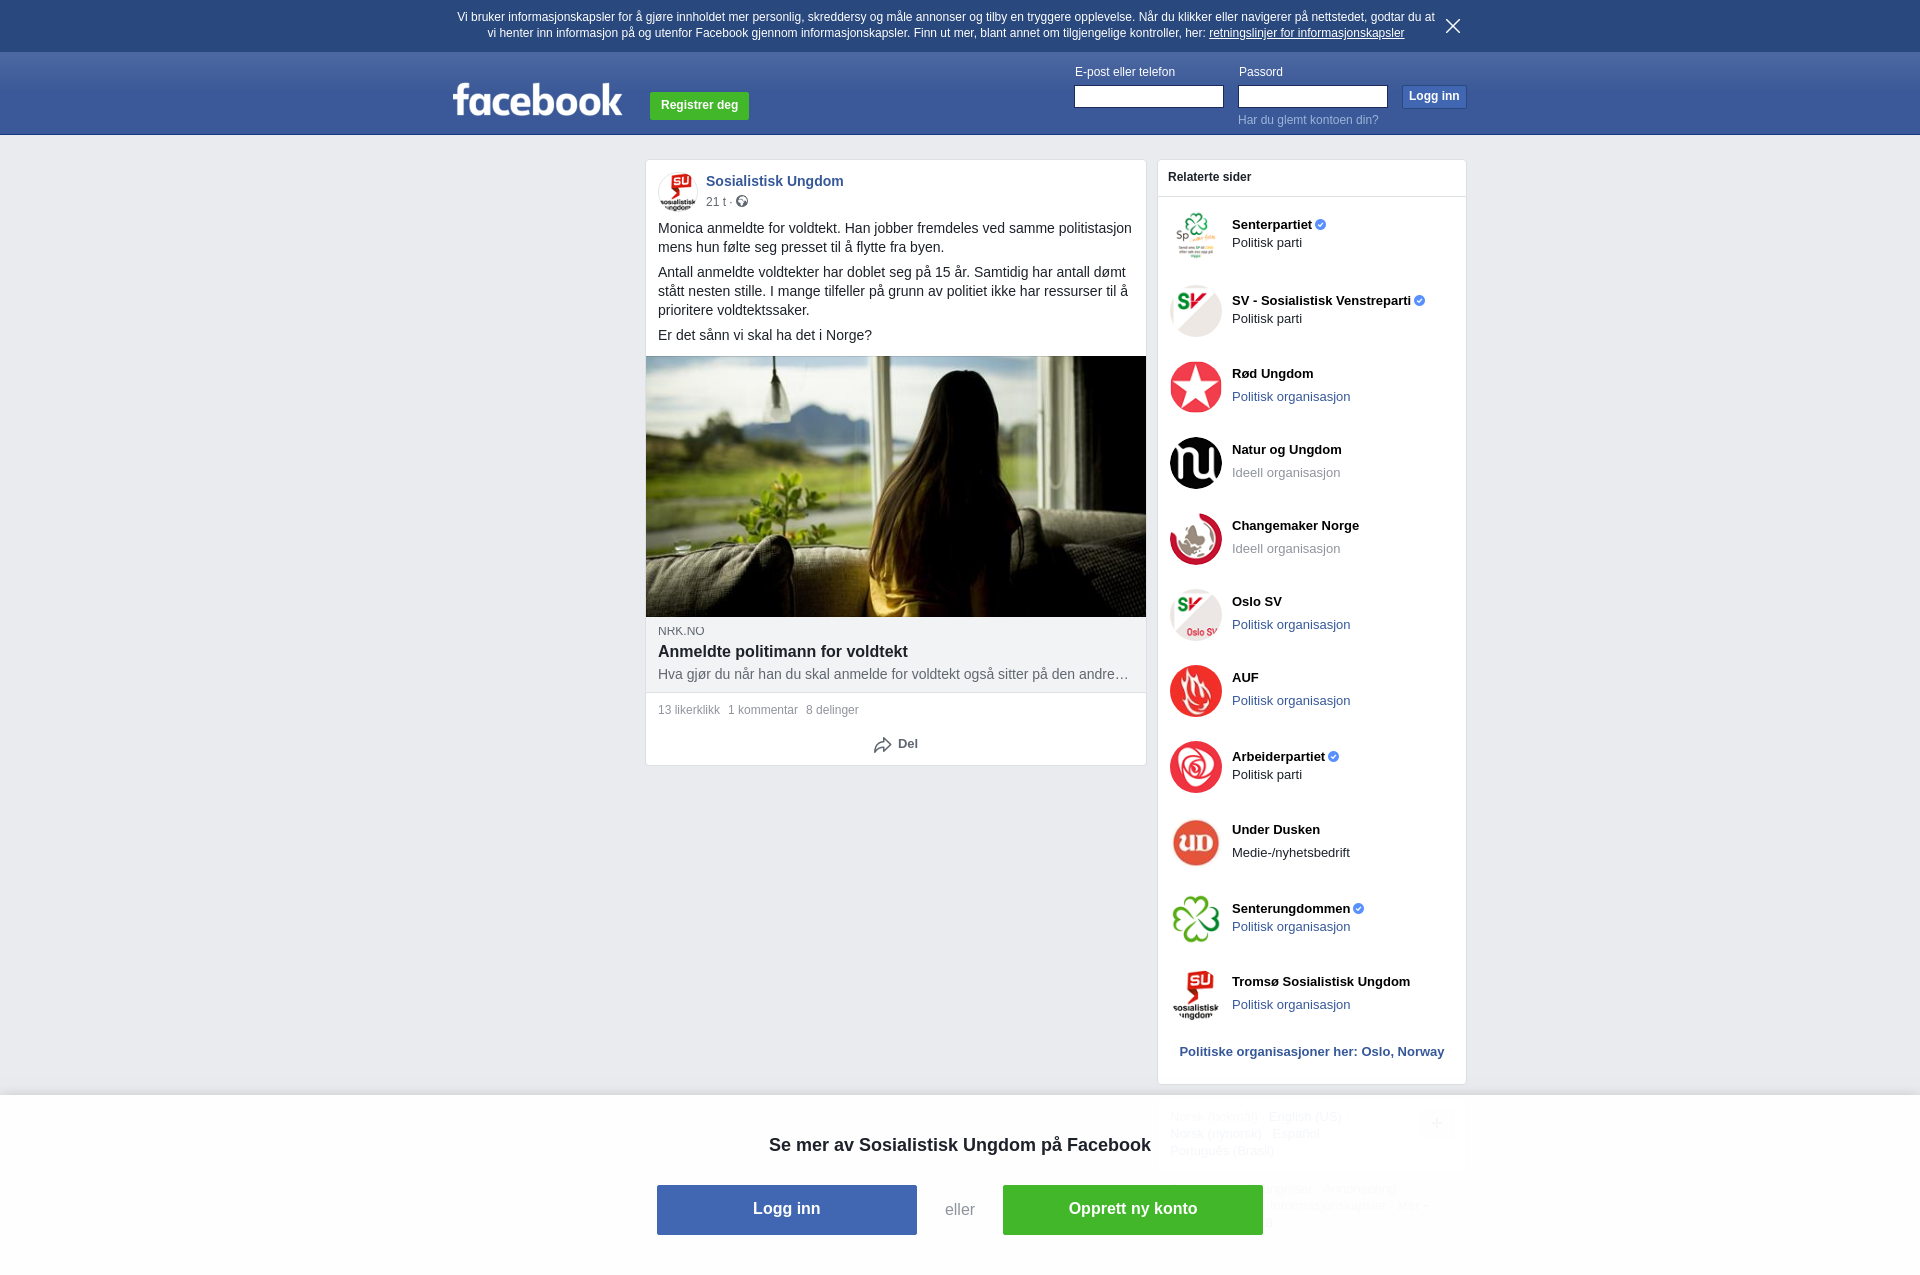The width and height of the screenshot is (1920, 1275).
Task: Click Politisk organisasjon under Rød Ungdom
Action: [x=1291, y=397]
